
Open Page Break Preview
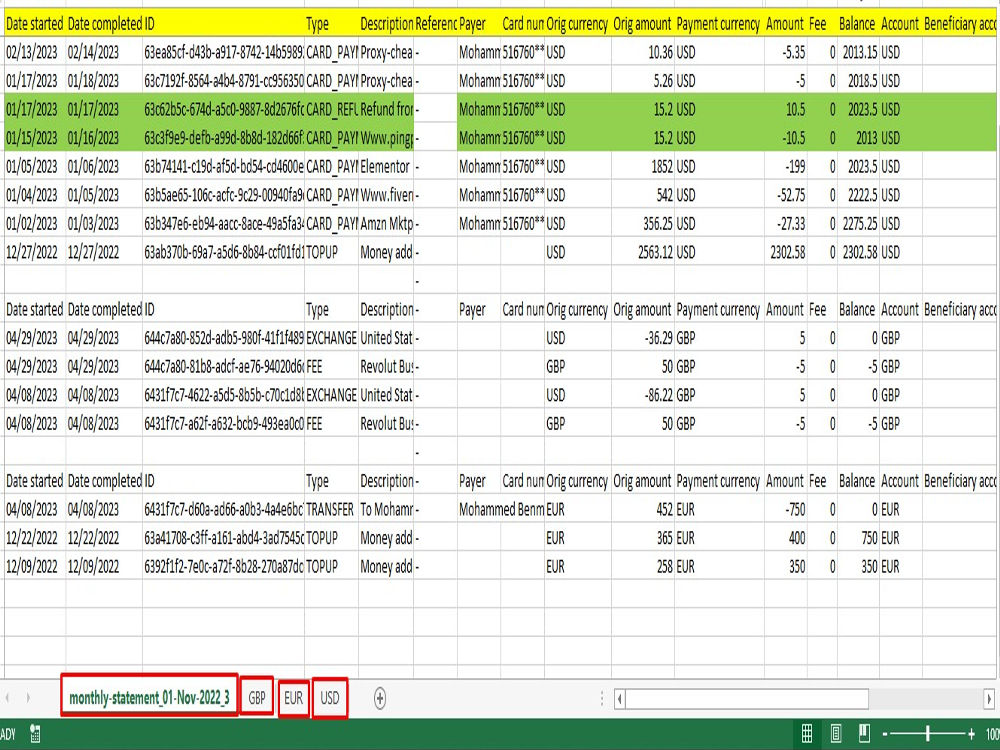click(x=864, y=734)
